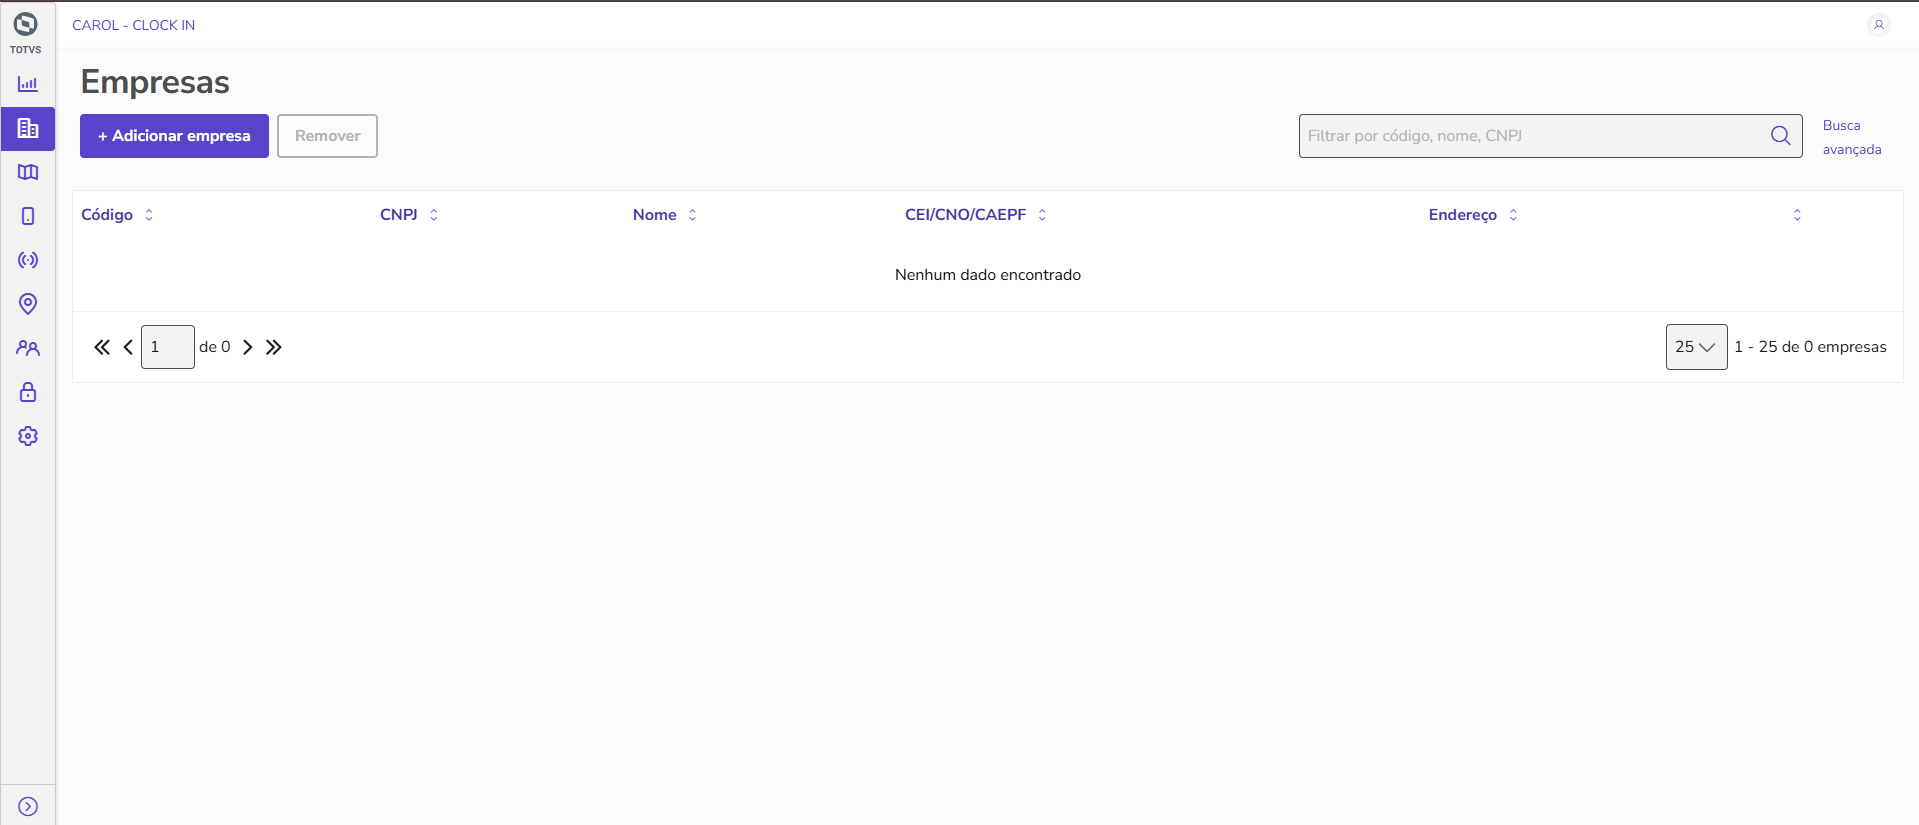Image resolution: width=1919 pixels, height=825 pixels.
Task: Open the Busca avançada link
Action: coord(1851,137)
